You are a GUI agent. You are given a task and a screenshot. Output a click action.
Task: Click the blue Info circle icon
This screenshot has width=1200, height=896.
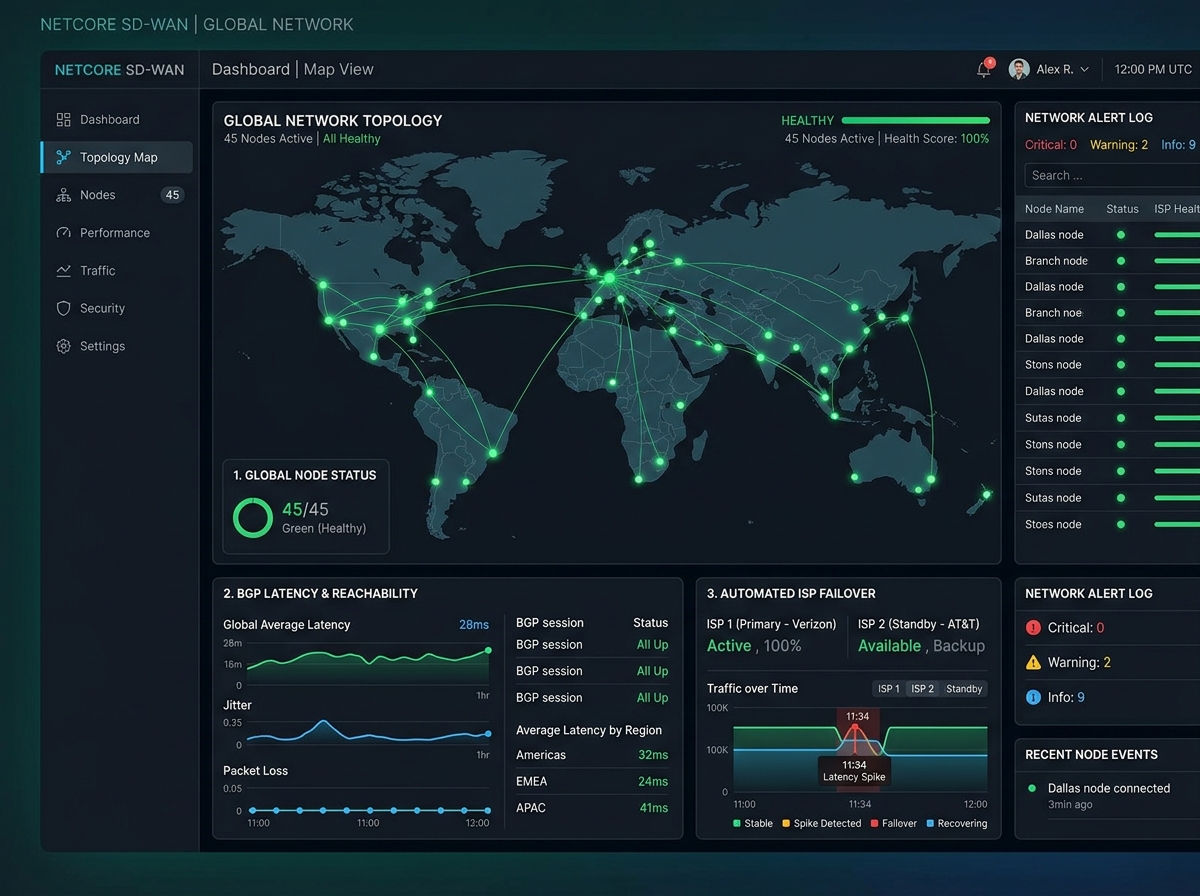click(x=1033, y=697)
